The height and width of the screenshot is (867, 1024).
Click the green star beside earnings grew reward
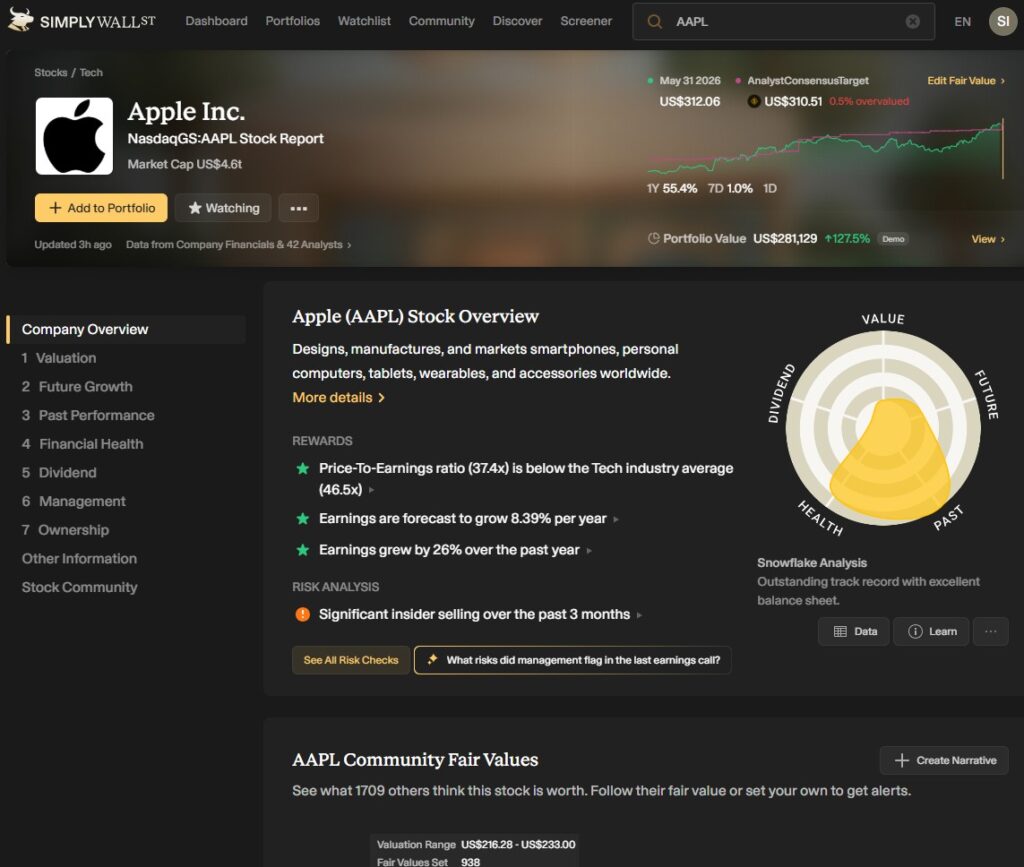pos(302,550)
